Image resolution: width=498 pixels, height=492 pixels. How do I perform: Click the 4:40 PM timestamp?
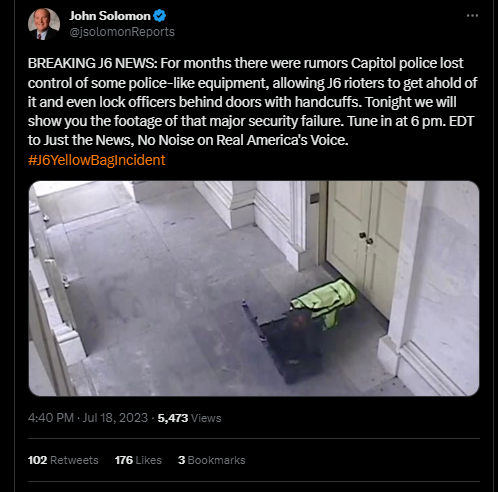point(51,418)
